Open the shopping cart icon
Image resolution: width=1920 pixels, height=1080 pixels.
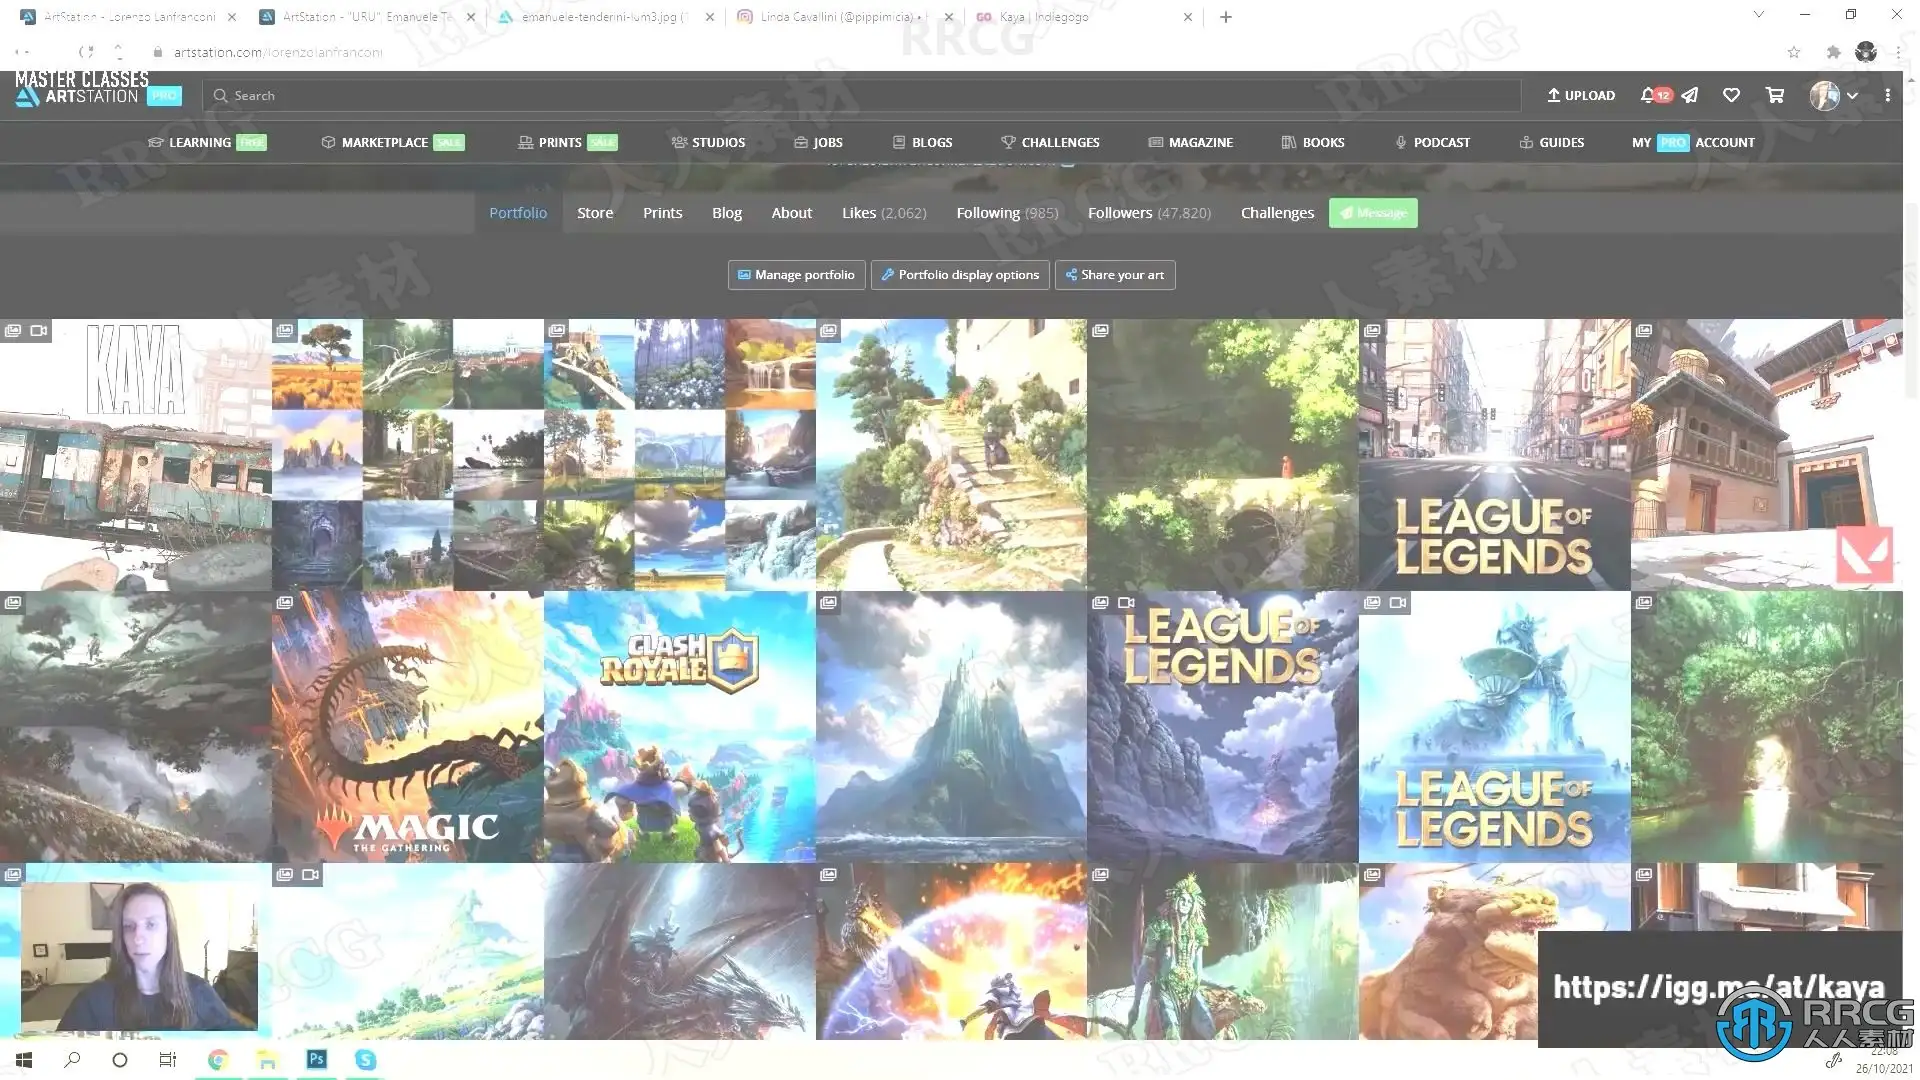(1775, 95)
